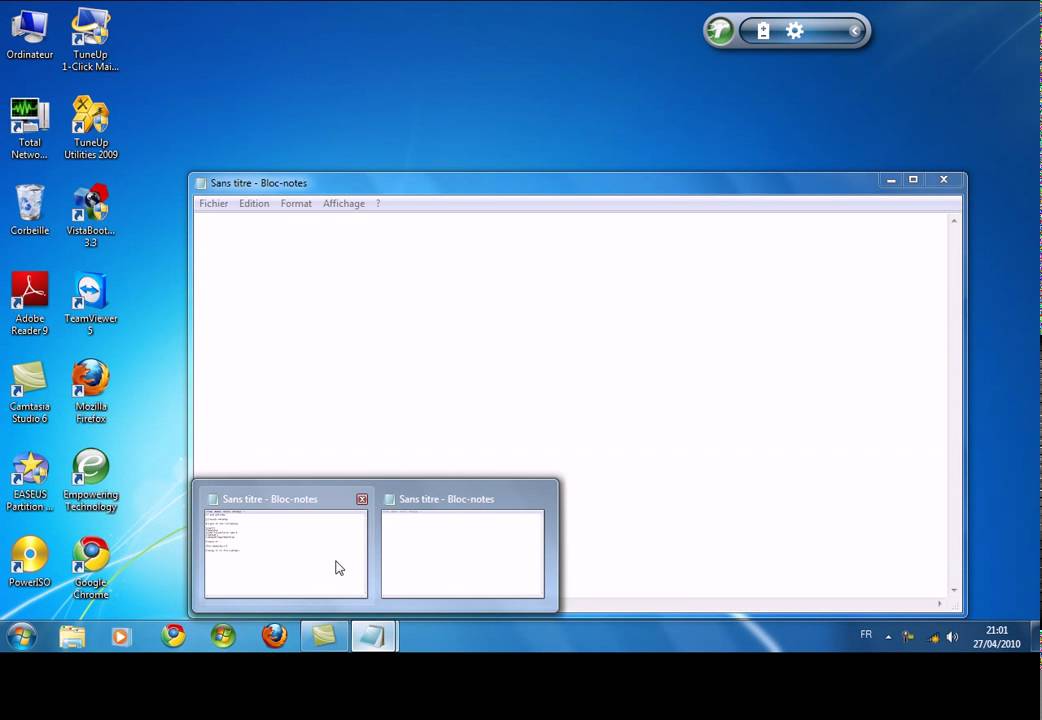The width and height of the screenshot is (1042, 720).
Task: Click Notepad scrollbar down arrow
Action: point(954,590)
